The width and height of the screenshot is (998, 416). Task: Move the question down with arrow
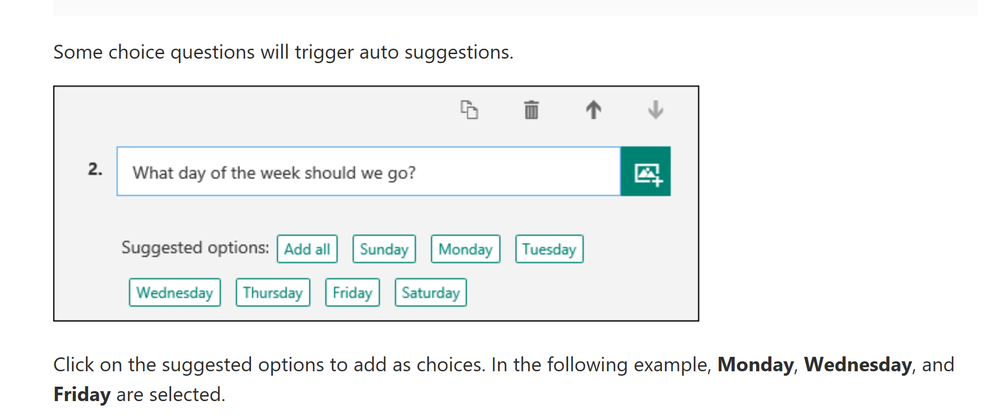pyautogui.click(x=655, y=110)
